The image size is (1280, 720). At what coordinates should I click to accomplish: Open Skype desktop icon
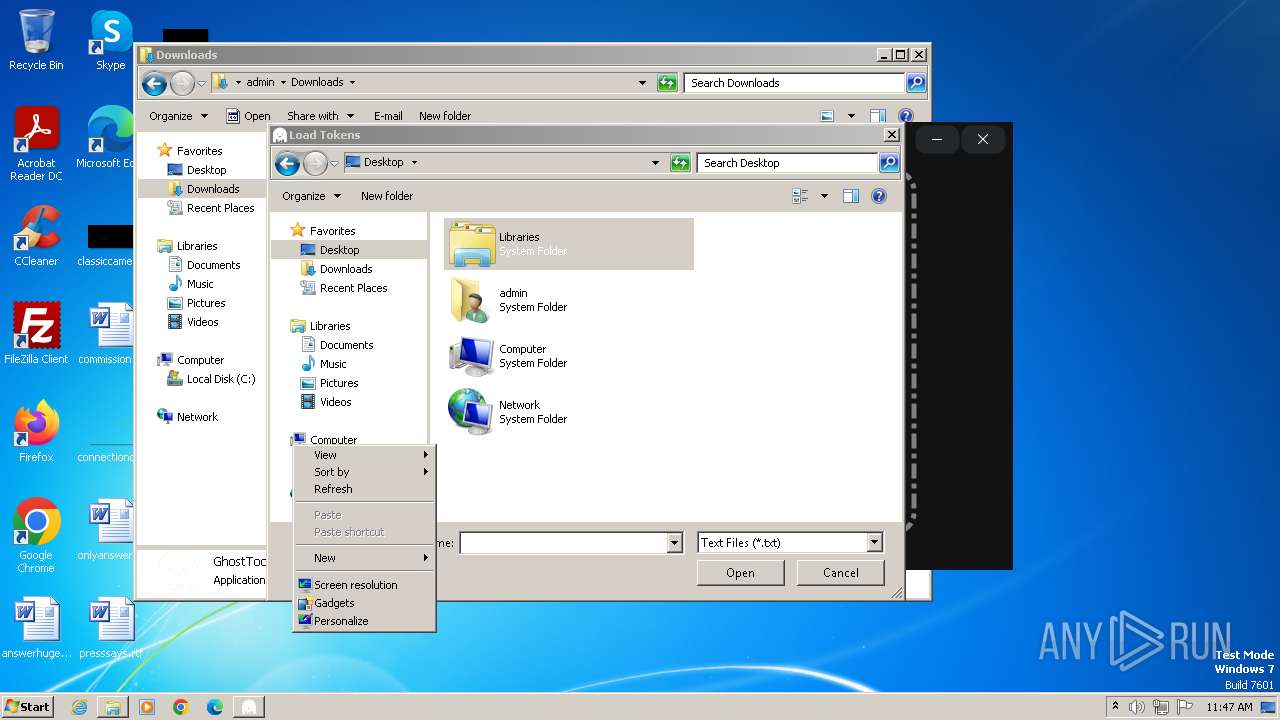[110, 40]
